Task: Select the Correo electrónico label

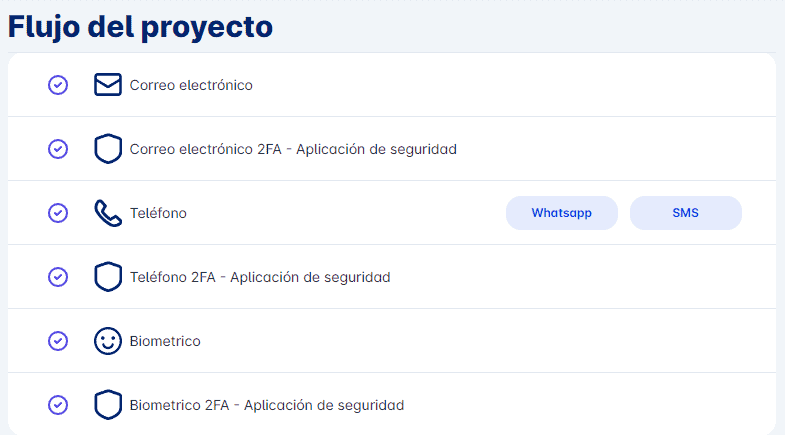Action: point(191,85)
